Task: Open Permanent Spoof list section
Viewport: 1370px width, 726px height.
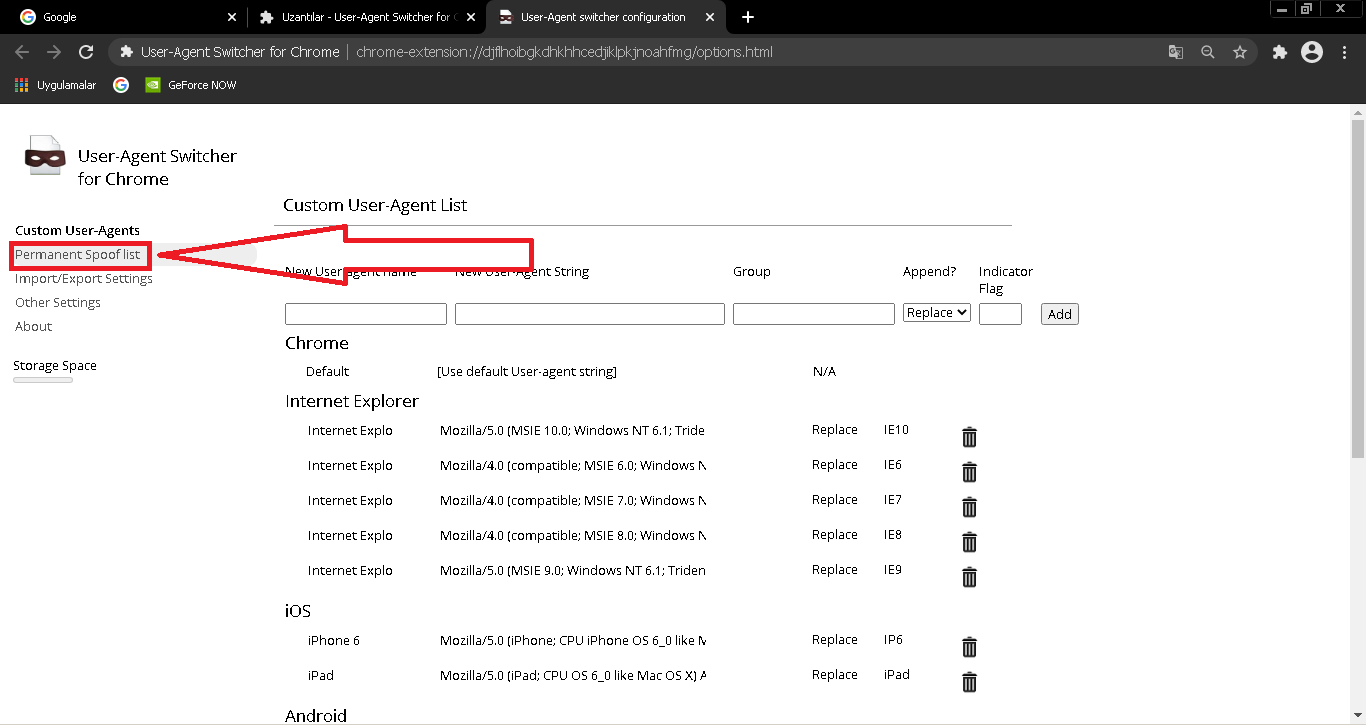Action: coord(77,255)
